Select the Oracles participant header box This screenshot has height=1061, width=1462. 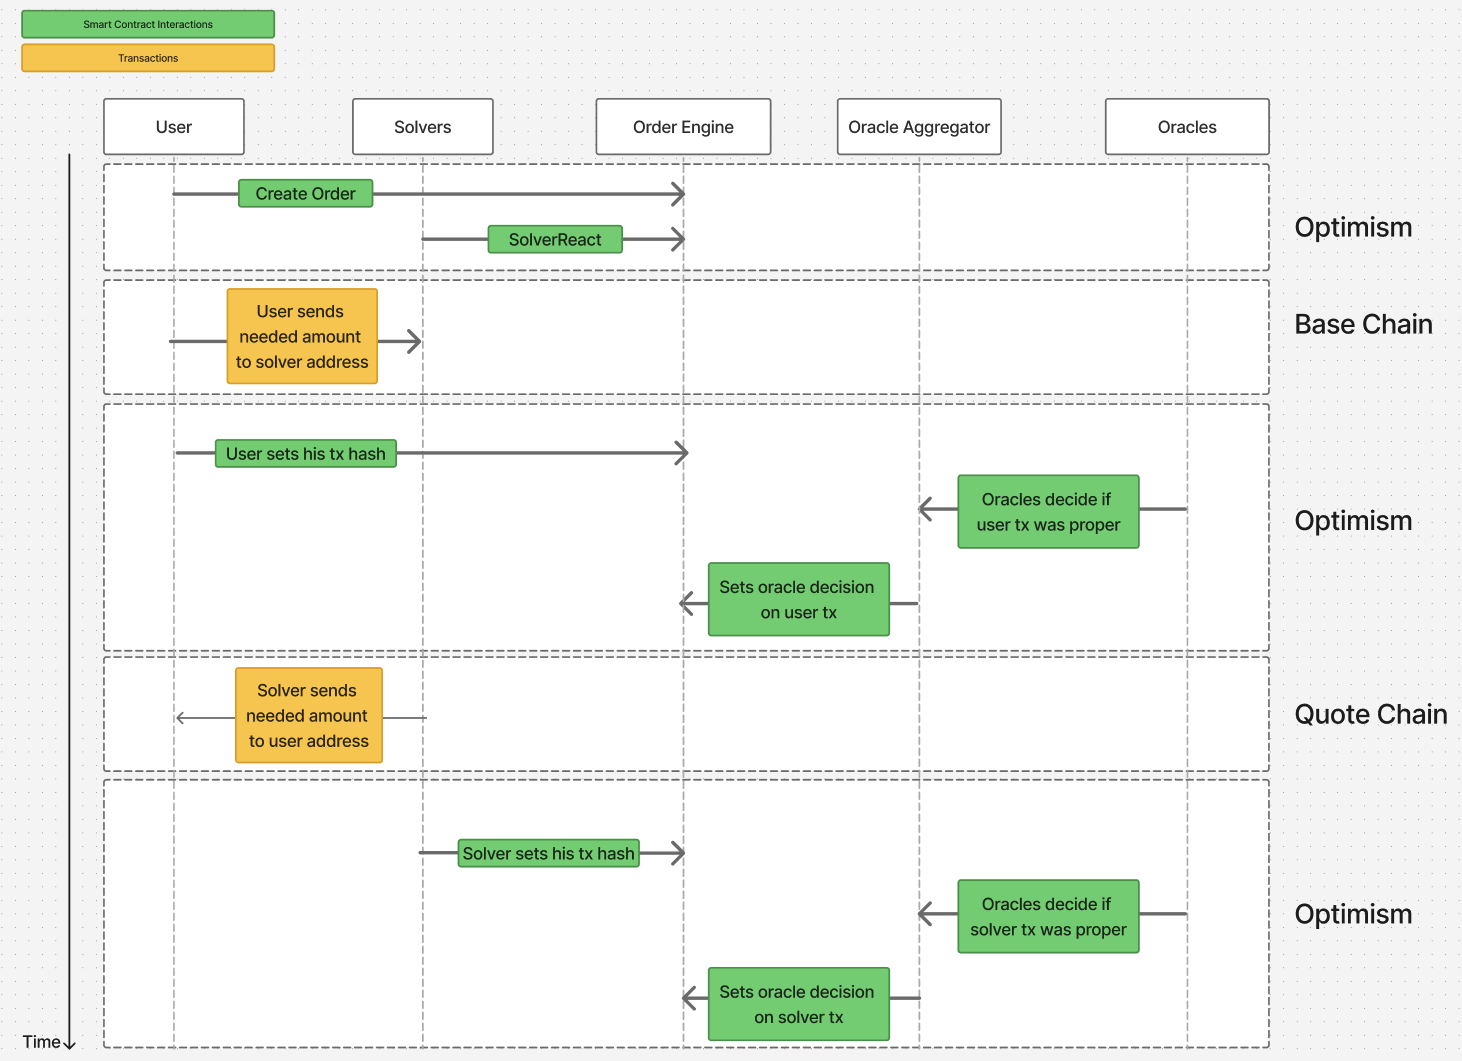click(1187, 127)
